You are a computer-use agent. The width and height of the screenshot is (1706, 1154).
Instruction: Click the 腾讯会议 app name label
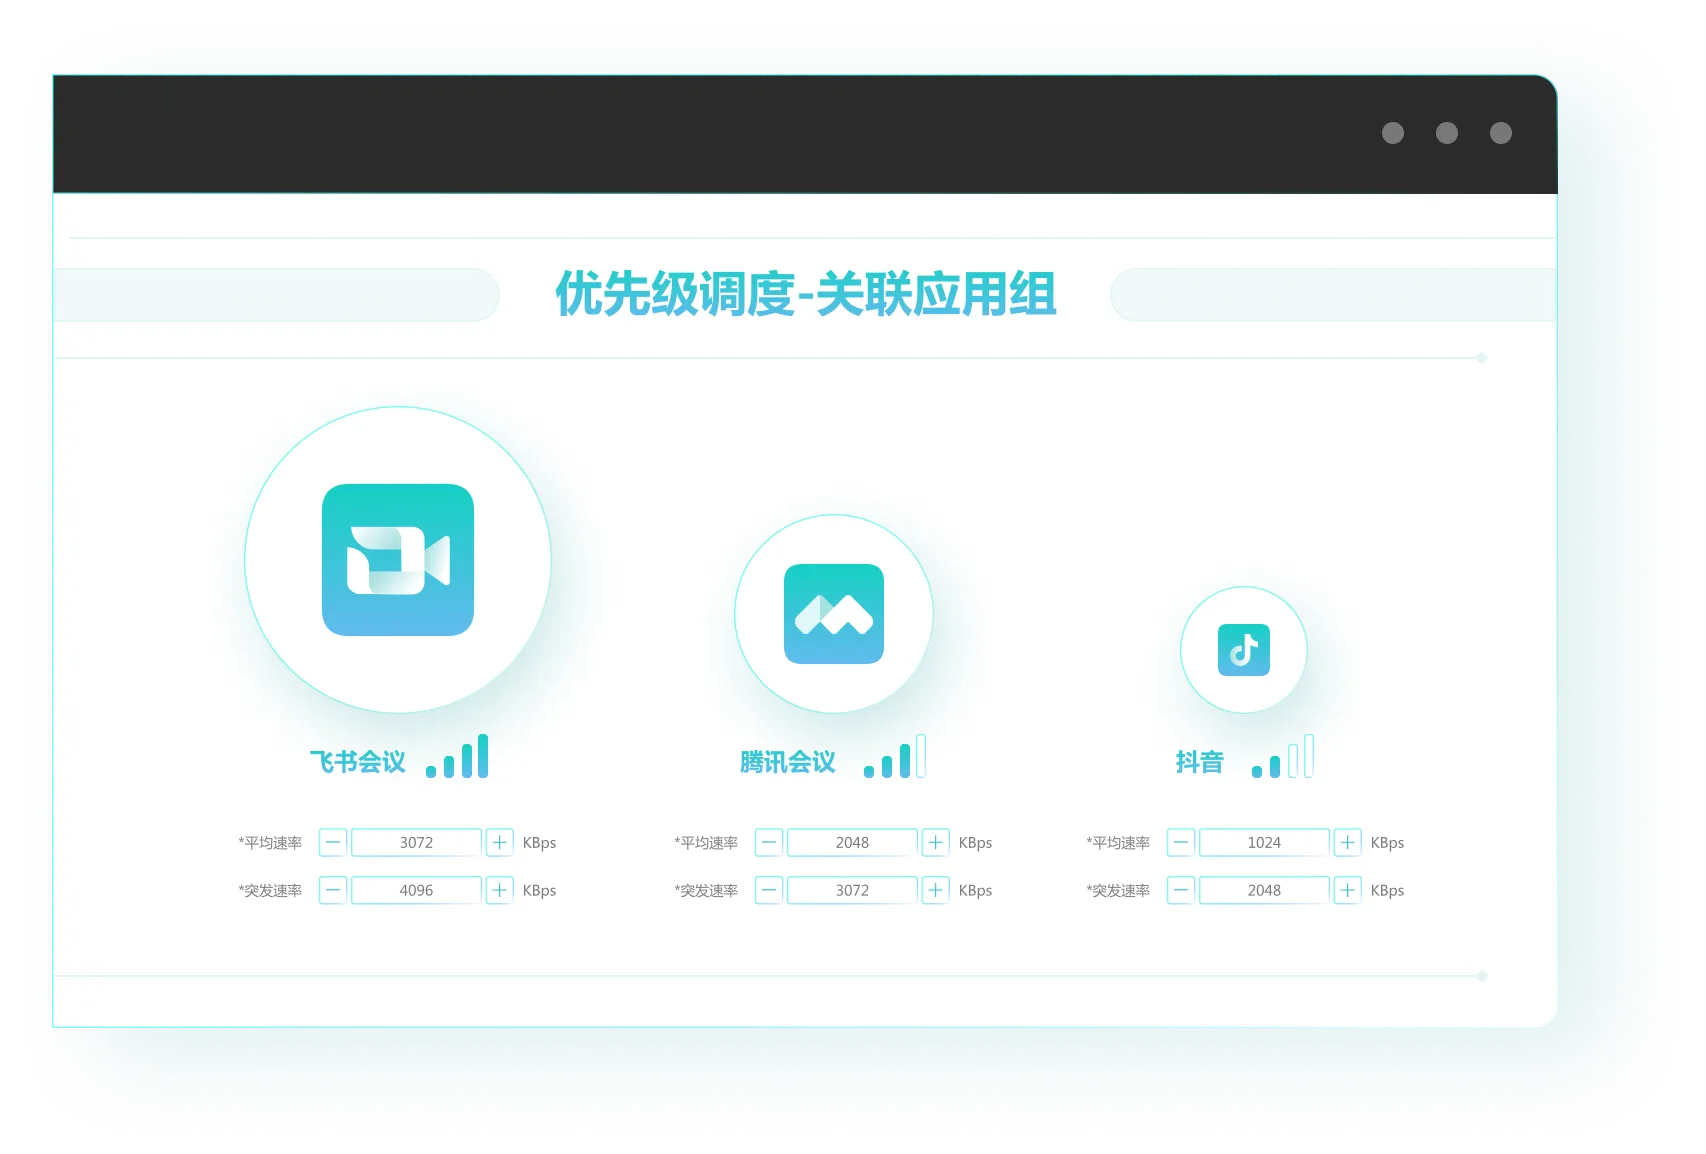click(x=788, y=762)
